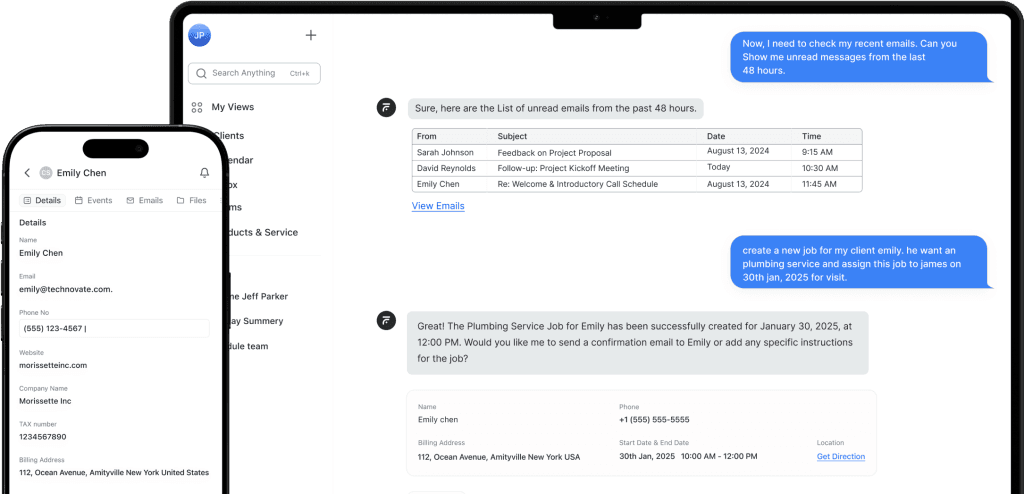Open the Emails tab on the phone

coord(145,200)
